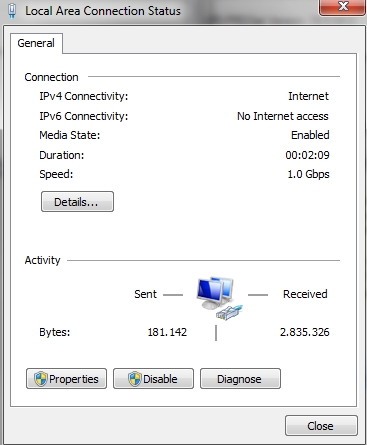The height and width of the screenshot is (445, 367).
Task: Disable the local area connection
Action: (x=153, y=379)
